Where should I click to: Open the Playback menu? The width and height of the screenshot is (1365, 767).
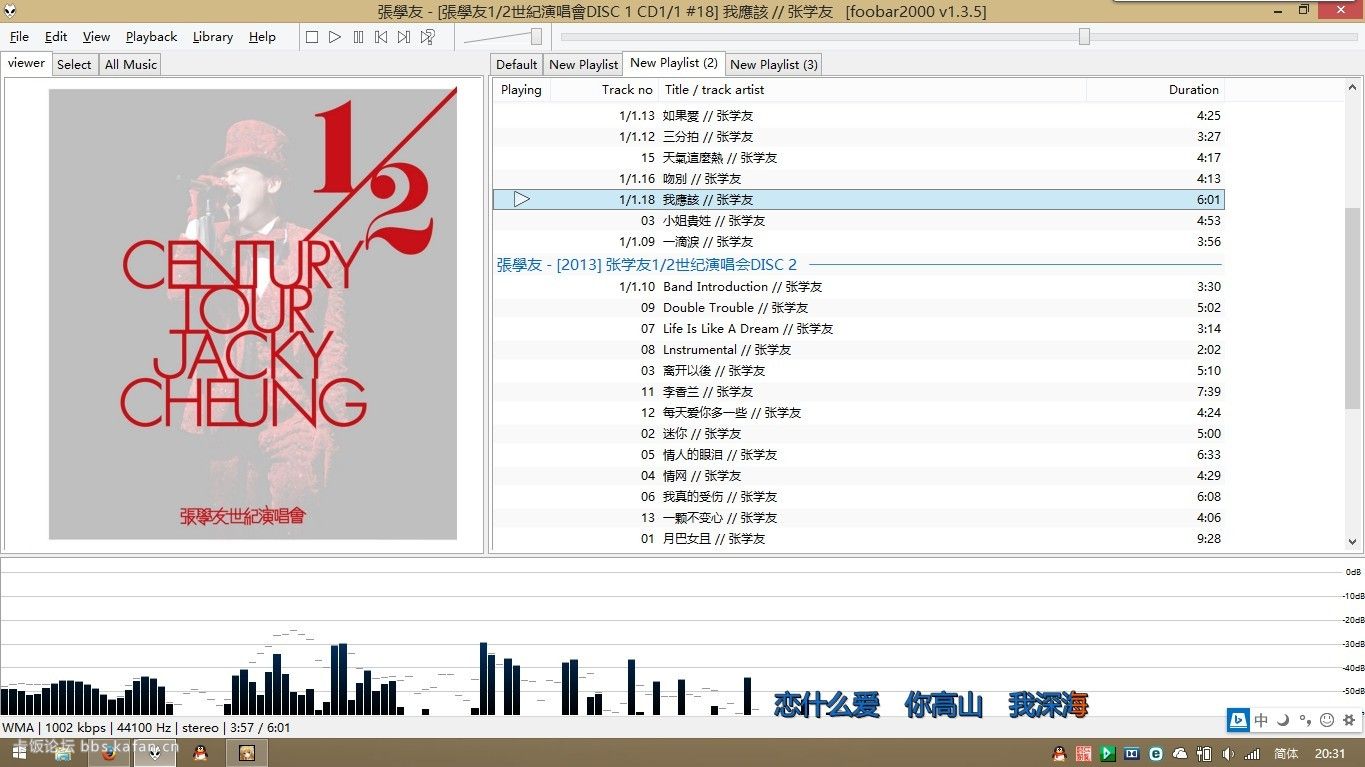151,37
